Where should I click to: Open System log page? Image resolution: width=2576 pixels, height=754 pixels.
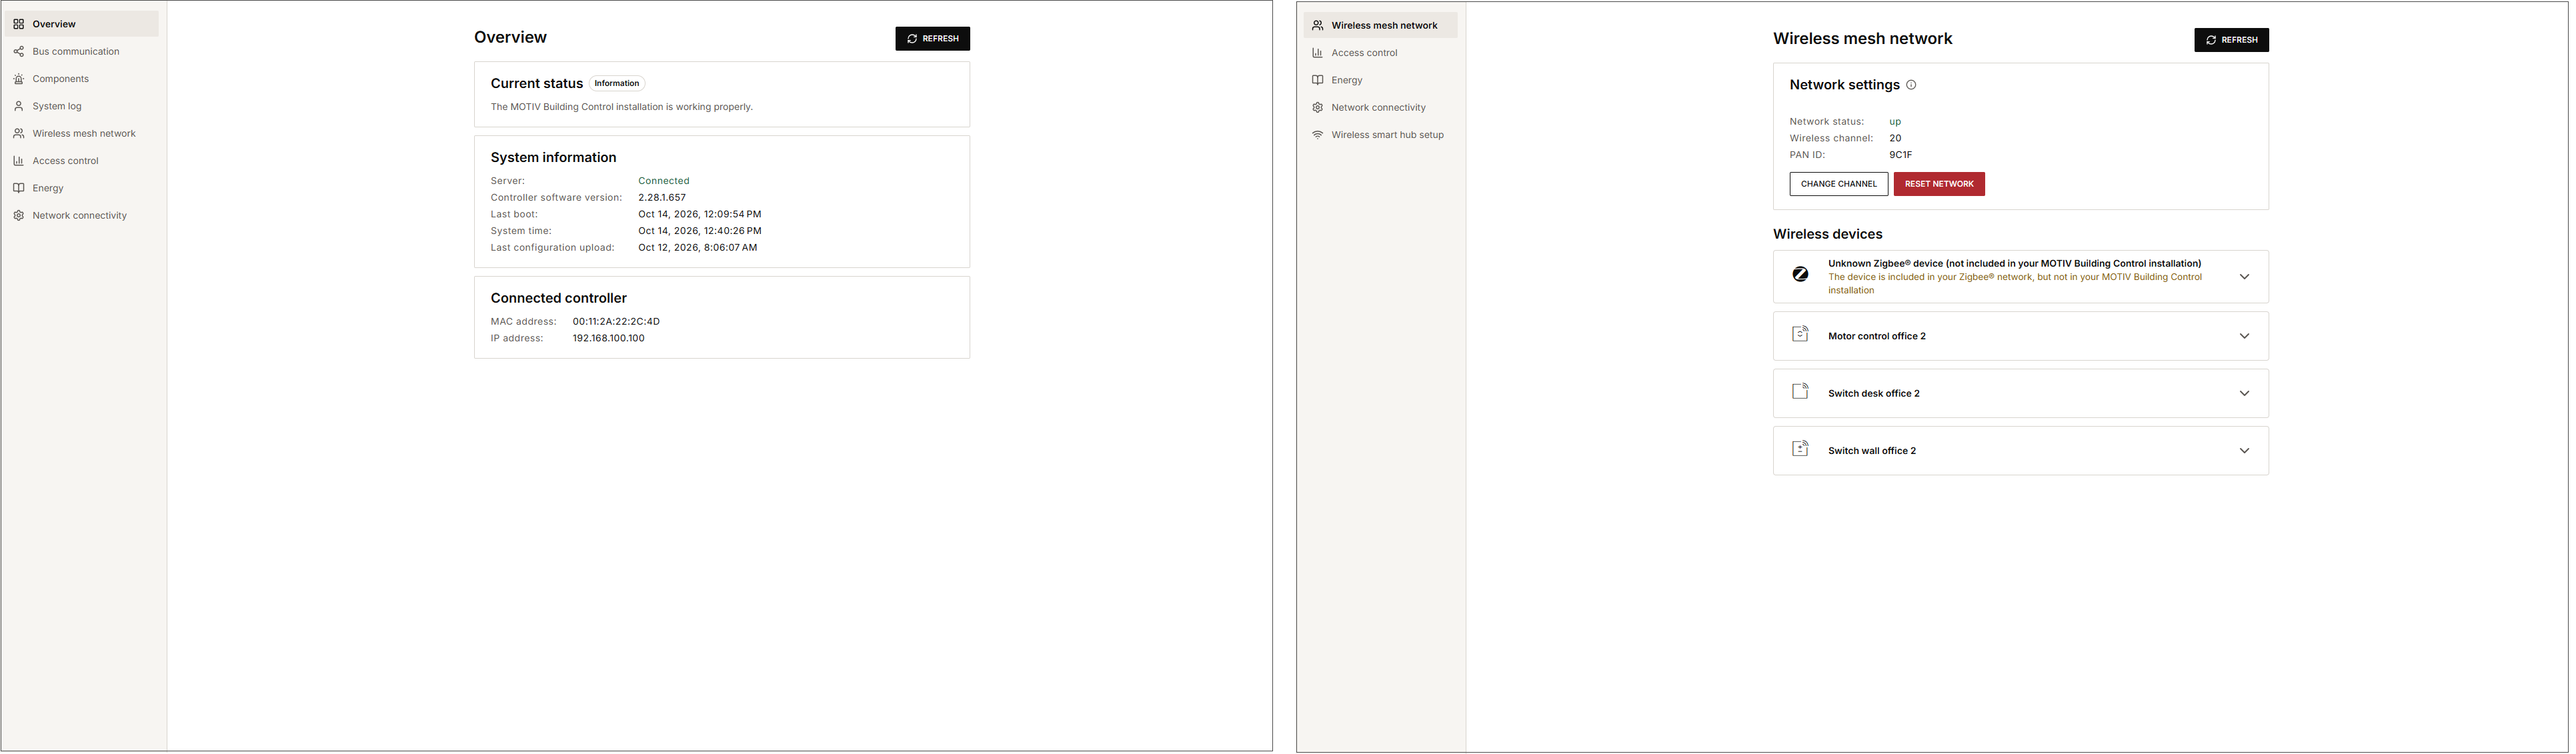point(81,106)
